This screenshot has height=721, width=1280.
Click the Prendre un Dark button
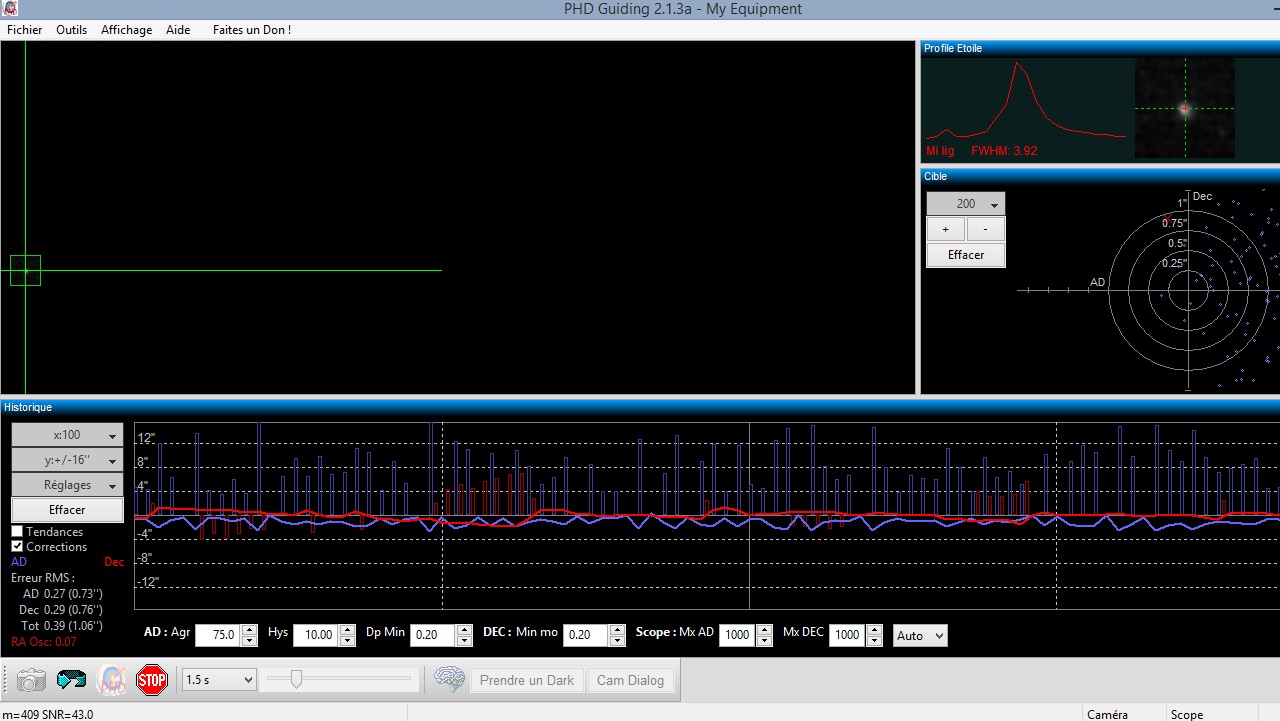(527, 680)
